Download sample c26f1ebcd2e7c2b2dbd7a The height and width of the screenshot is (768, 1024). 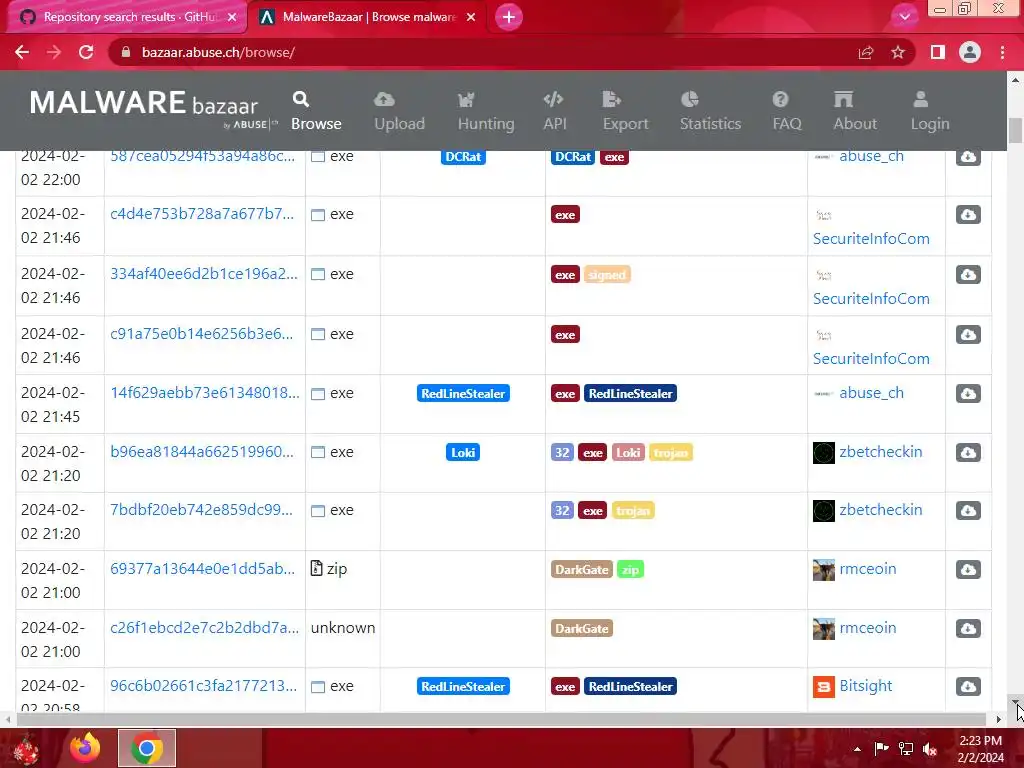pos(968,628)
